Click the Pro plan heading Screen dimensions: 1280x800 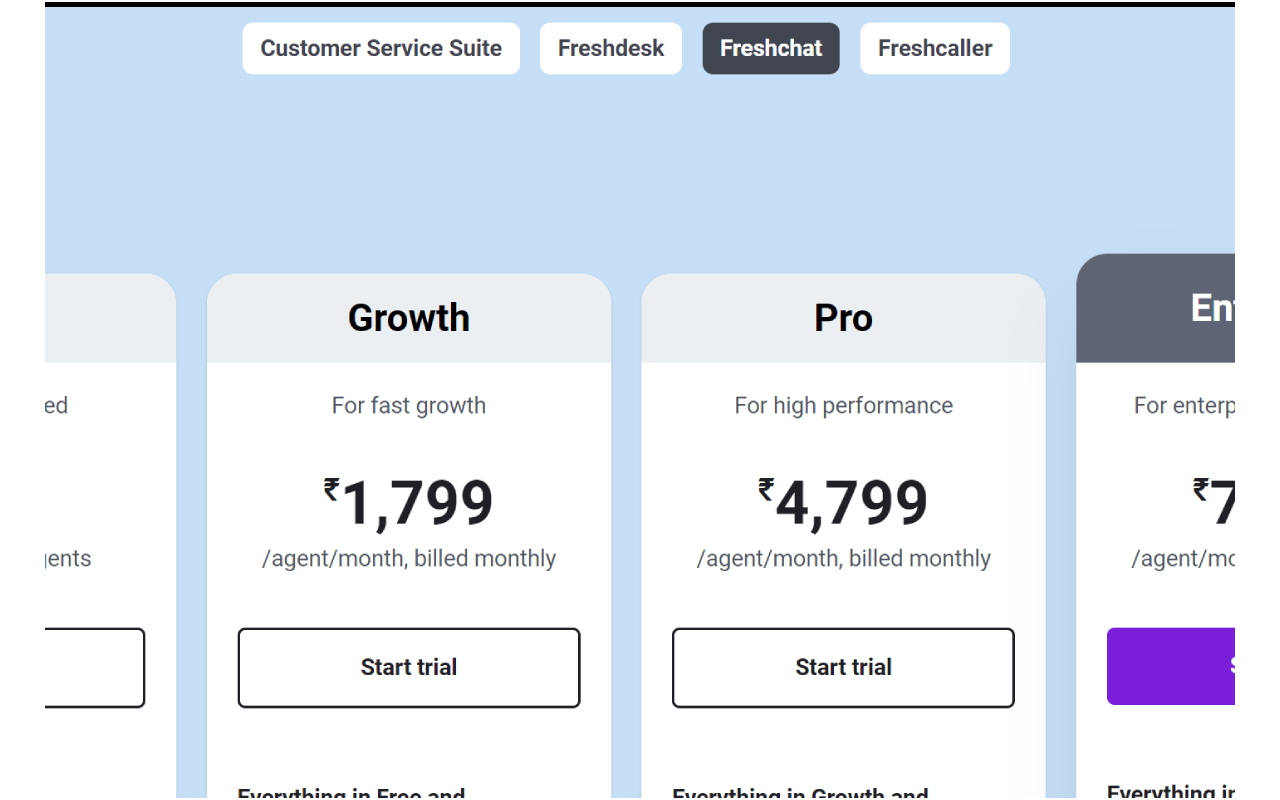(x=843, y=318)
